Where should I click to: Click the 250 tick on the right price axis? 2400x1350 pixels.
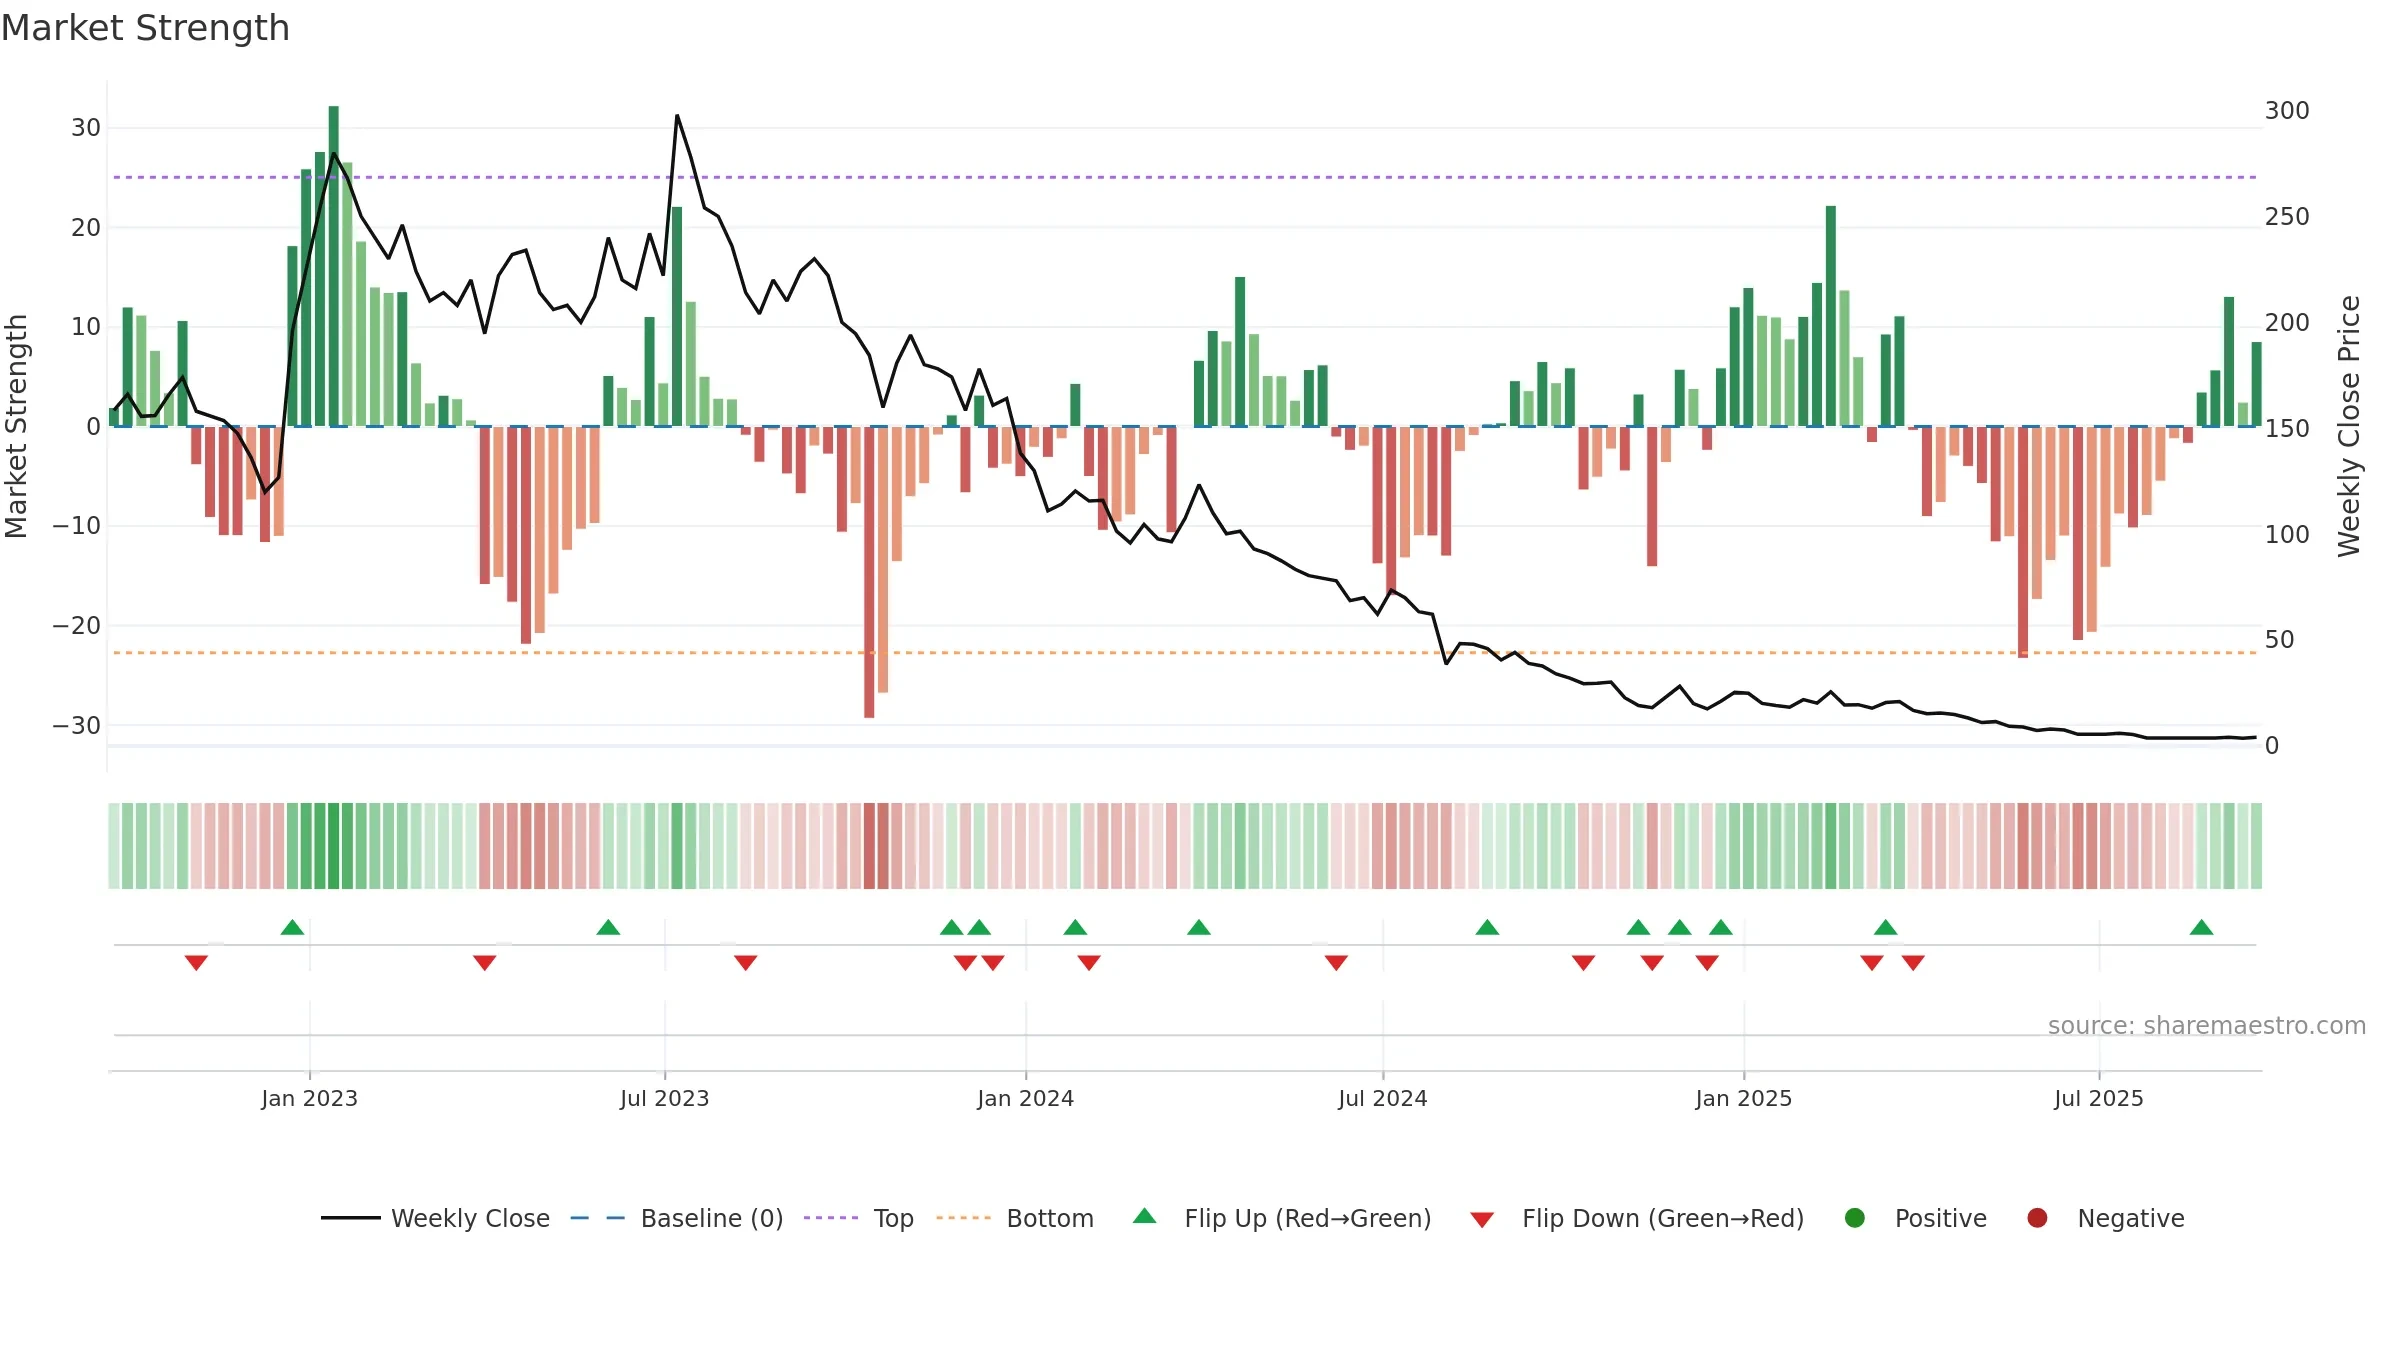(x=2287, y=217)
